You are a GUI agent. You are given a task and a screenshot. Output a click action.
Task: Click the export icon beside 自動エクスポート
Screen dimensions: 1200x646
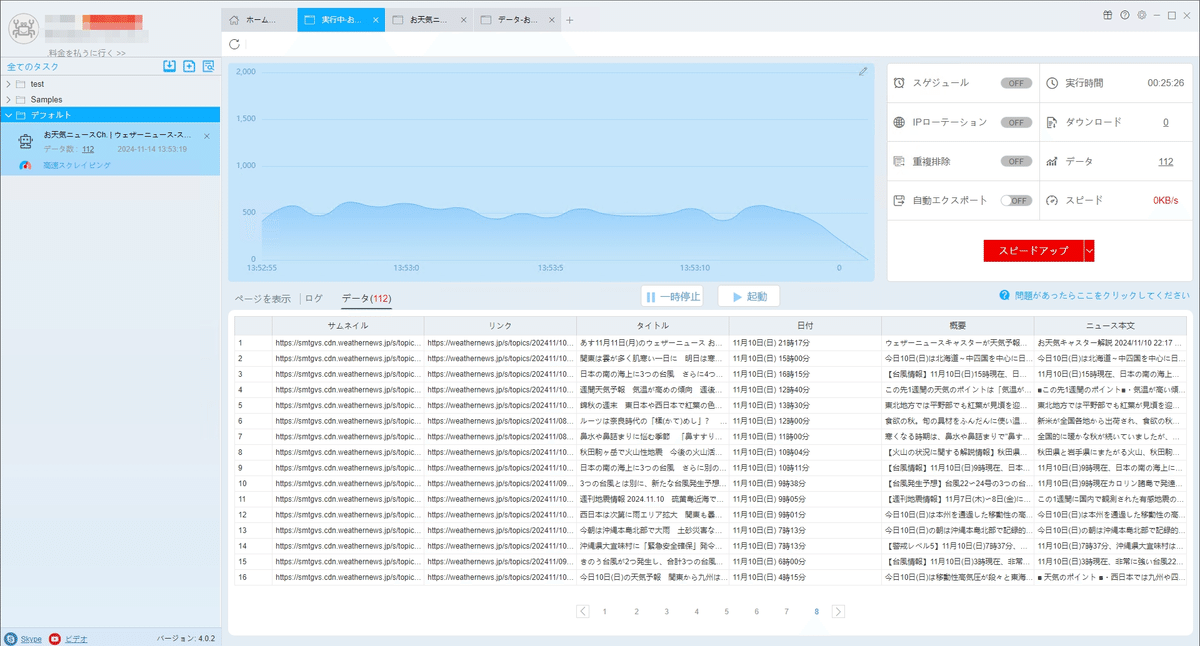pos(900,200)
